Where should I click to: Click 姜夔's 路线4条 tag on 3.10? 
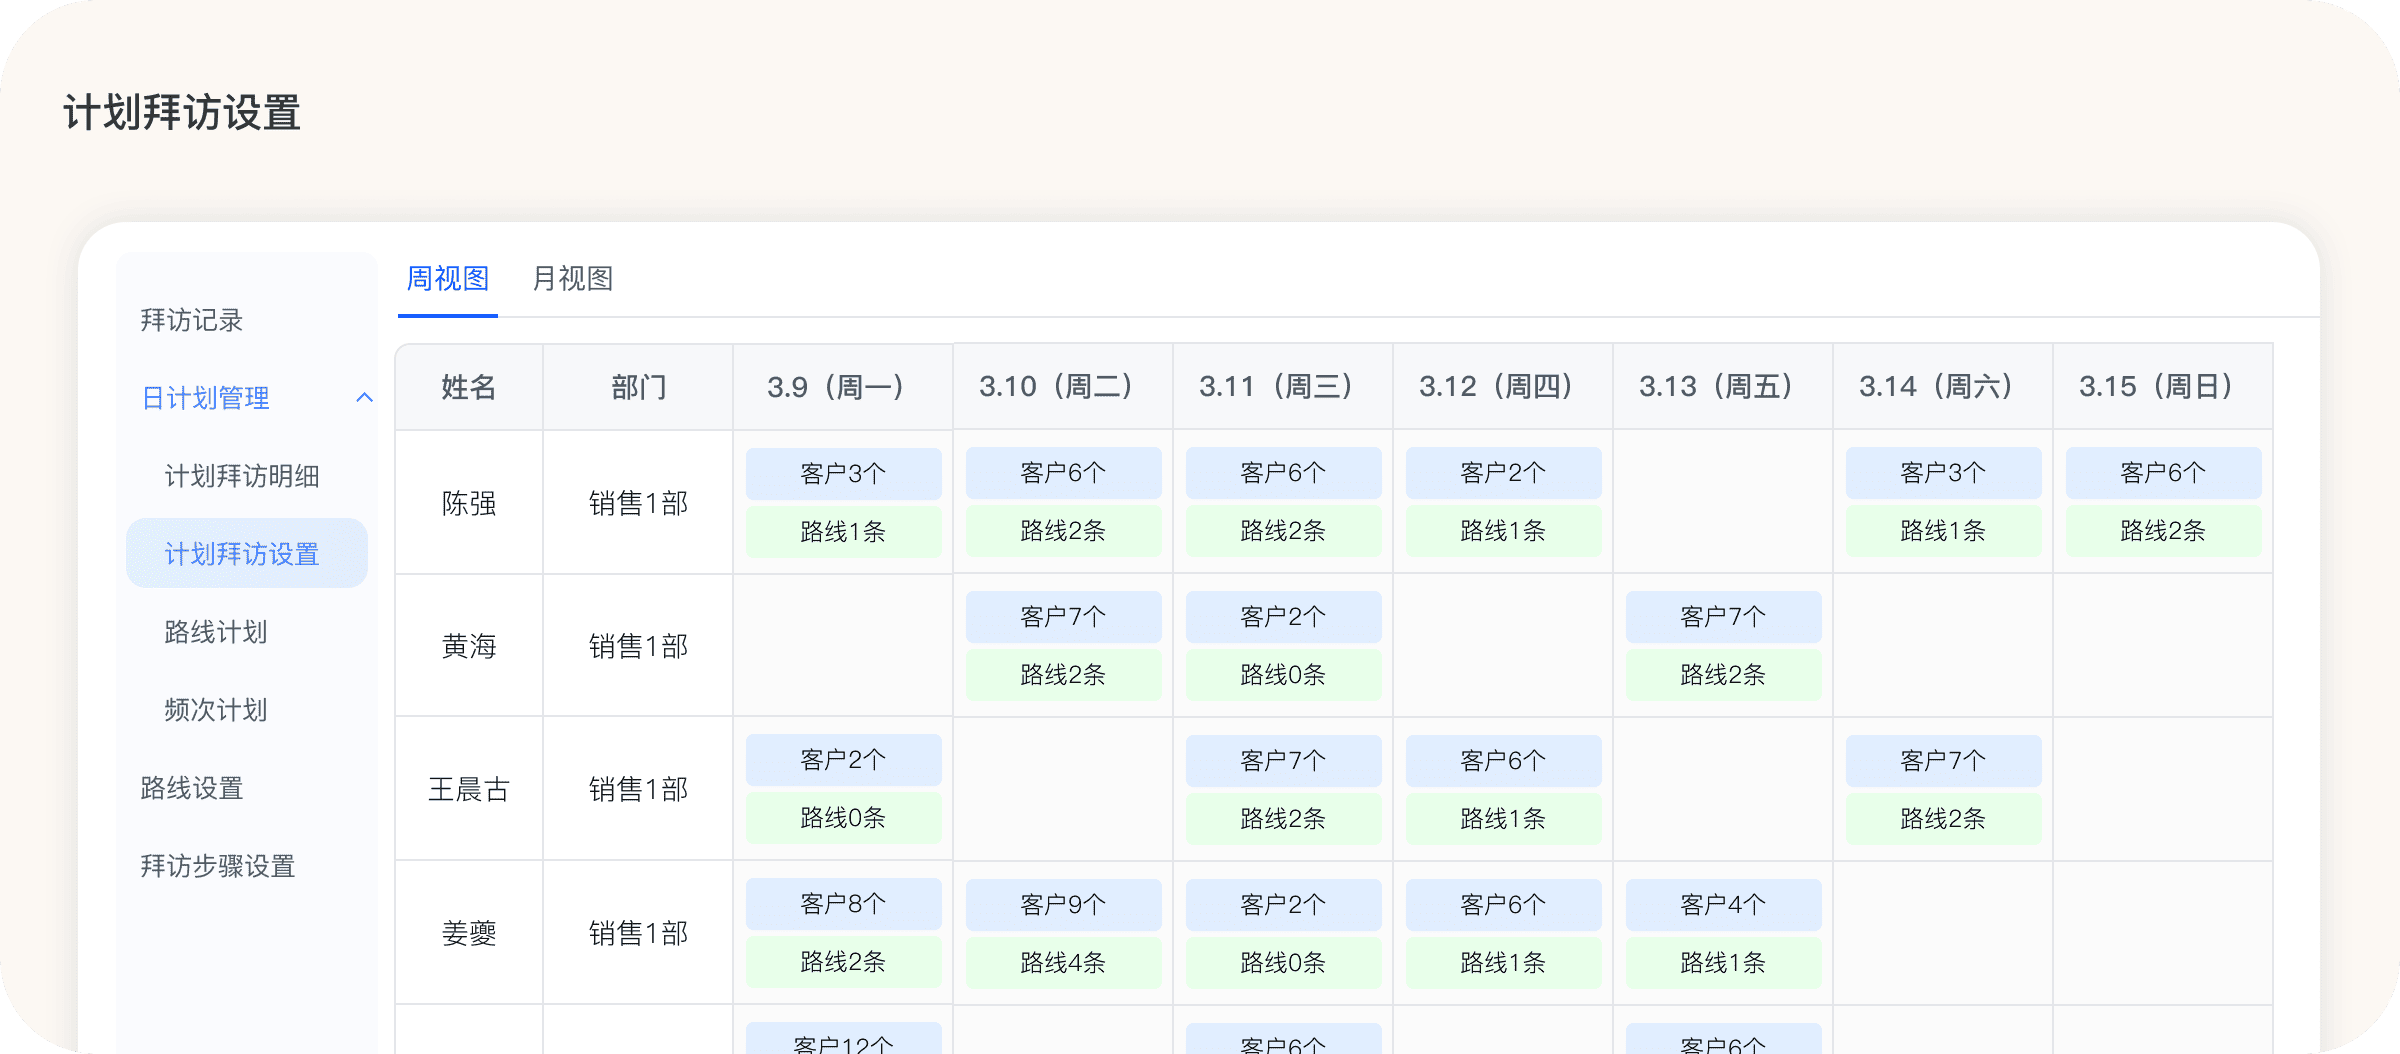[1063, 963]
